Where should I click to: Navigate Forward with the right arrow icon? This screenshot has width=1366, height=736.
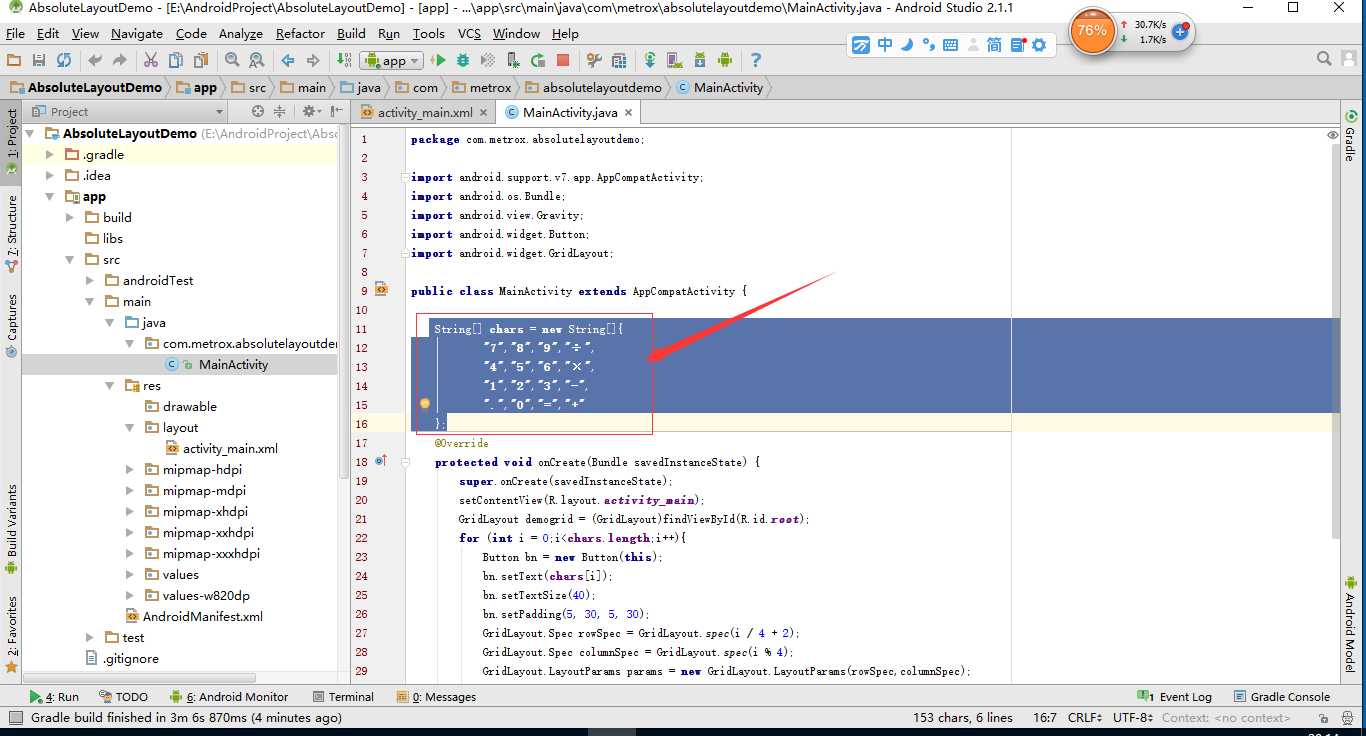coord(313,61)
